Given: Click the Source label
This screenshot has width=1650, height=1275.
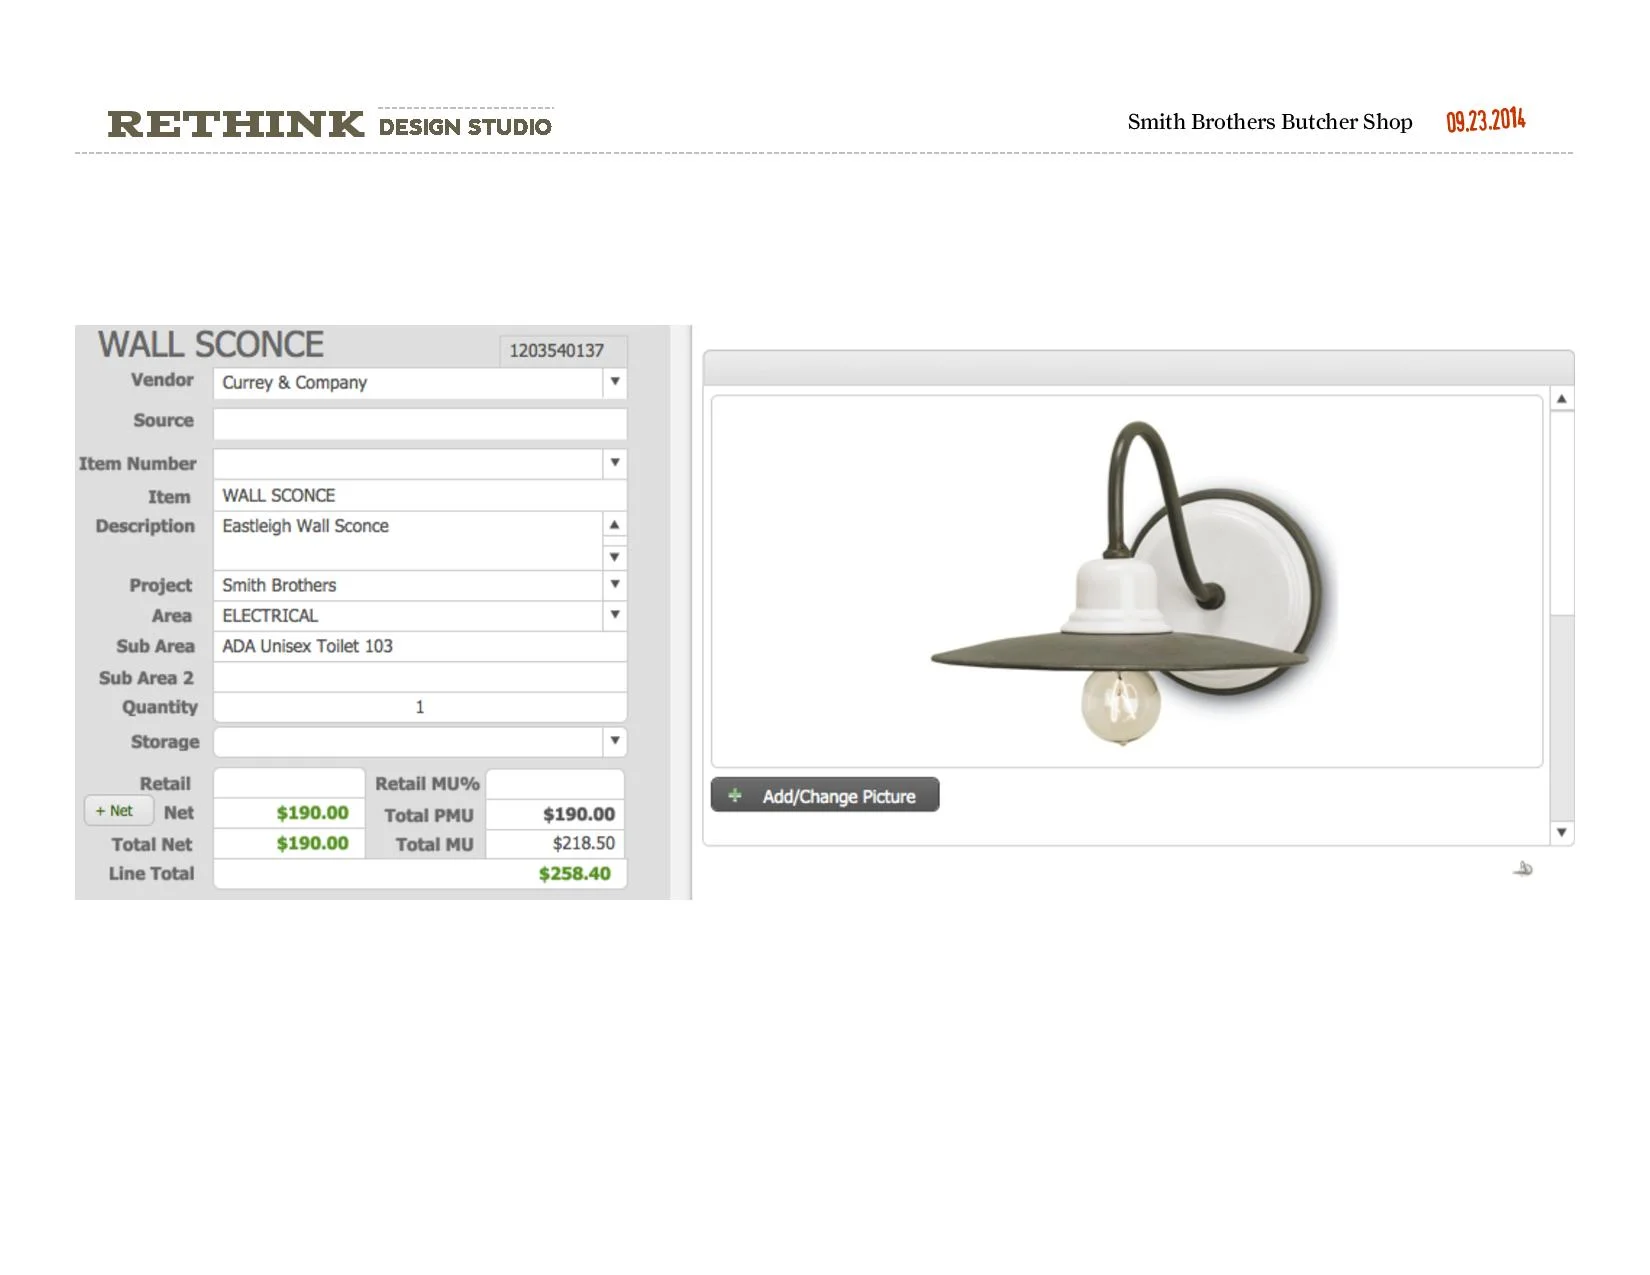Looking at the screenshot, I should pos(164,420).
